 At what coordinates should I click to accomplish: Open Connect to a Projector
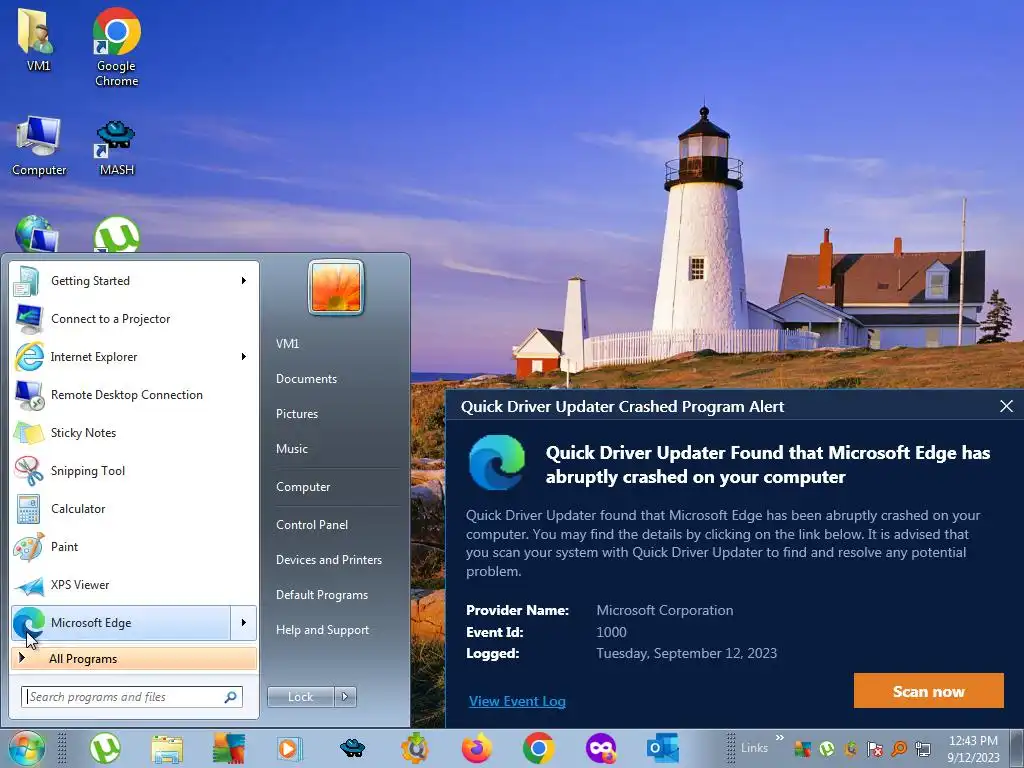point(135,319)
